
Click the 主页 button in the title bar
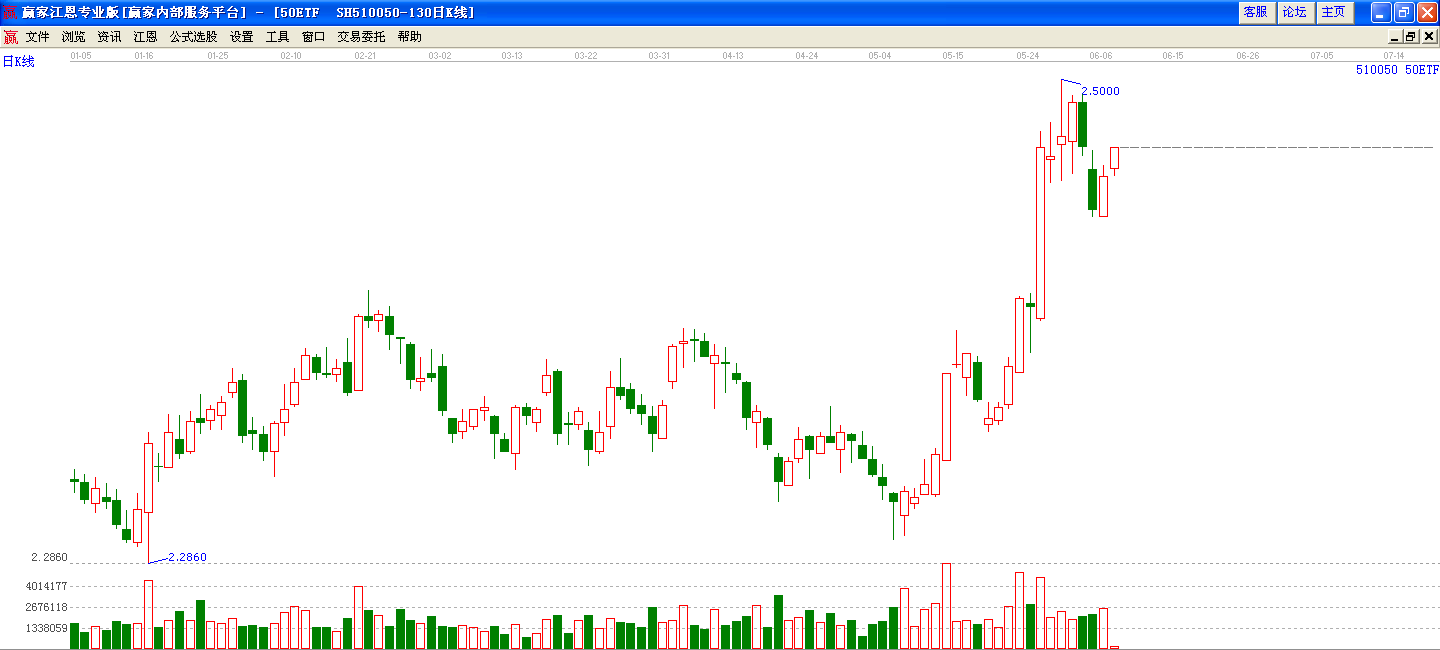[1333, 12]
